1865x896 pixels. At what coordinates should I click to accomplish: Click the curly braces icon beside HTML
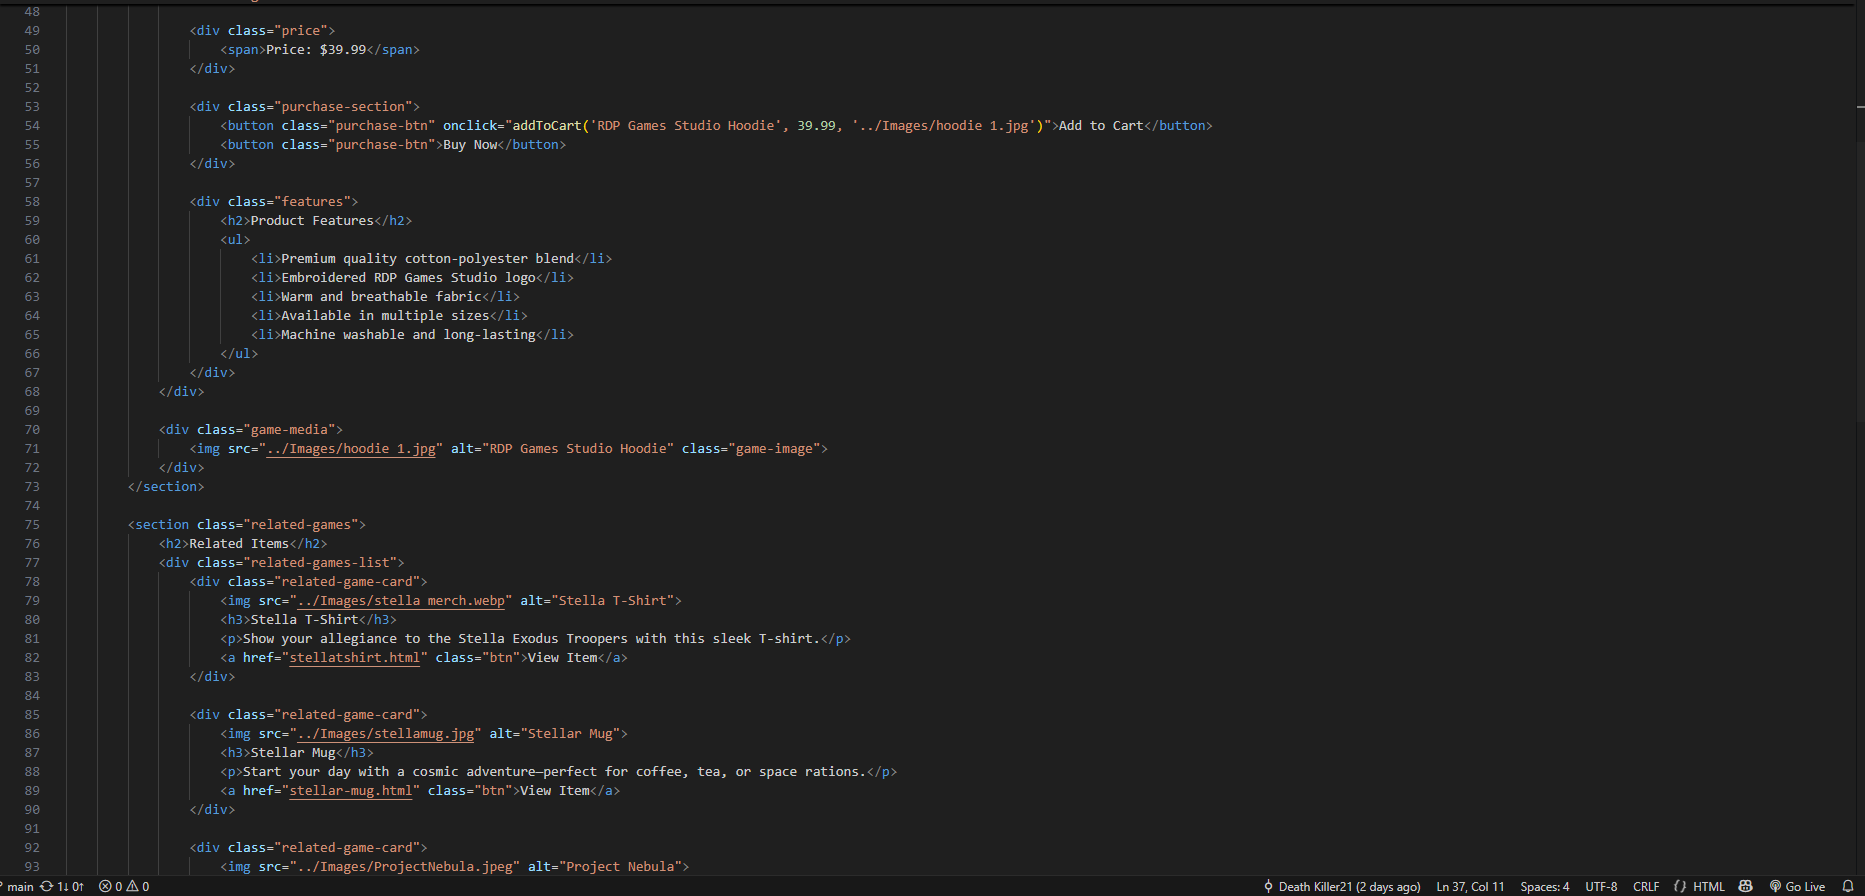pos(1680,887)
